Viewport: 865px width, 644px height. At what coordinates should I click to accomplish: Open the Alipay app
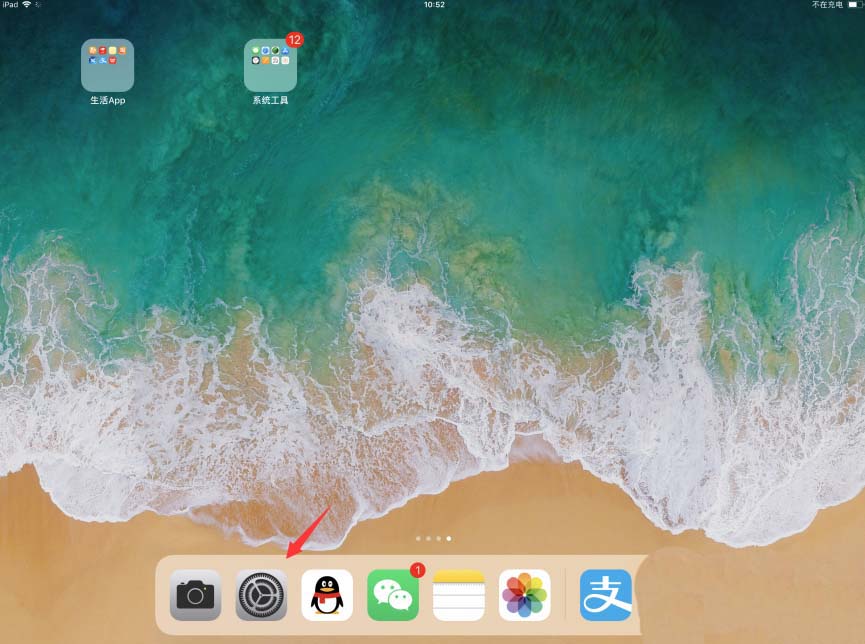[606, 595]
